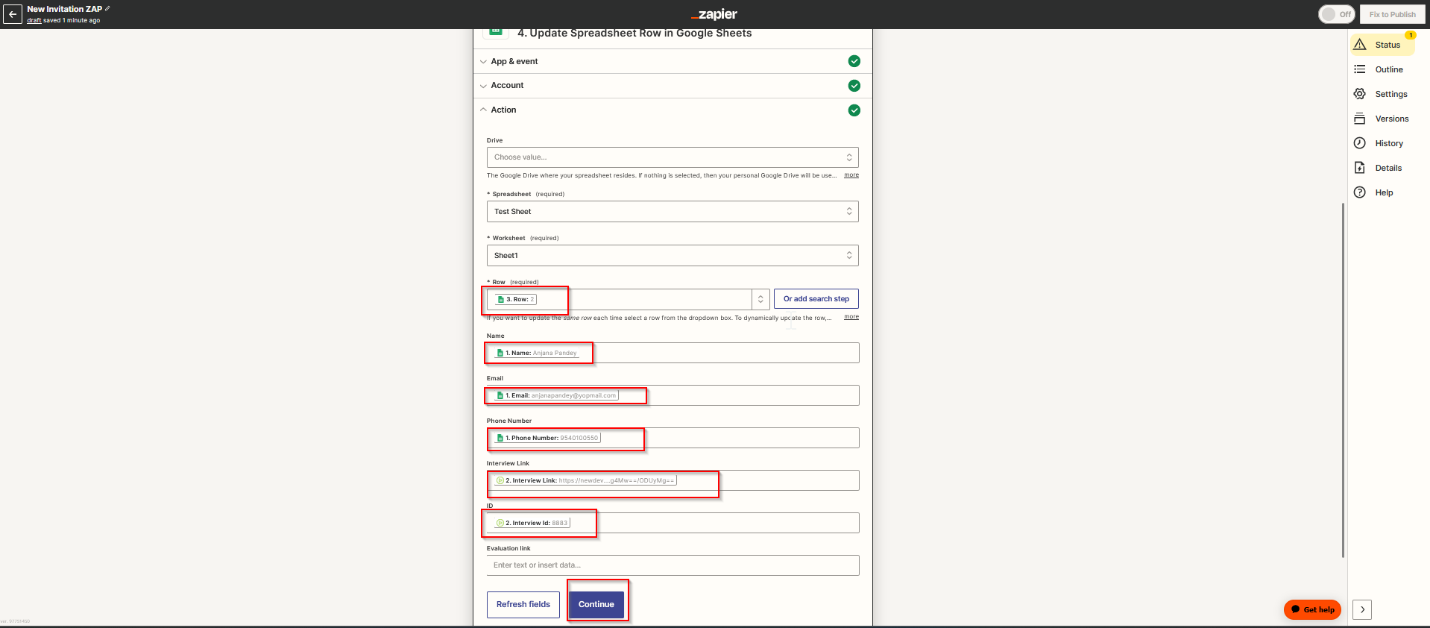Open Status warning icon in sidebar
Viewport: 1430px width, 628px height.
click(1359, 45)
